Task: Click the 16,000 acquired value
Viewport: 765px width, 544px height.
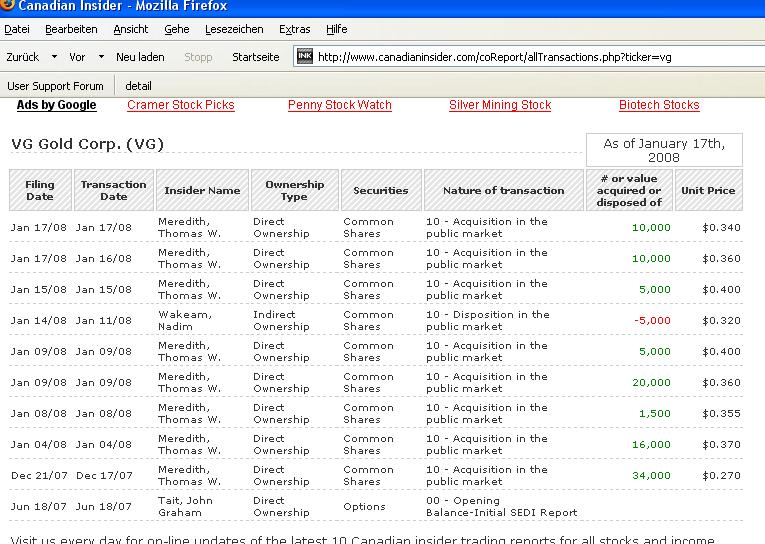Action: click(x=651, y=444)
